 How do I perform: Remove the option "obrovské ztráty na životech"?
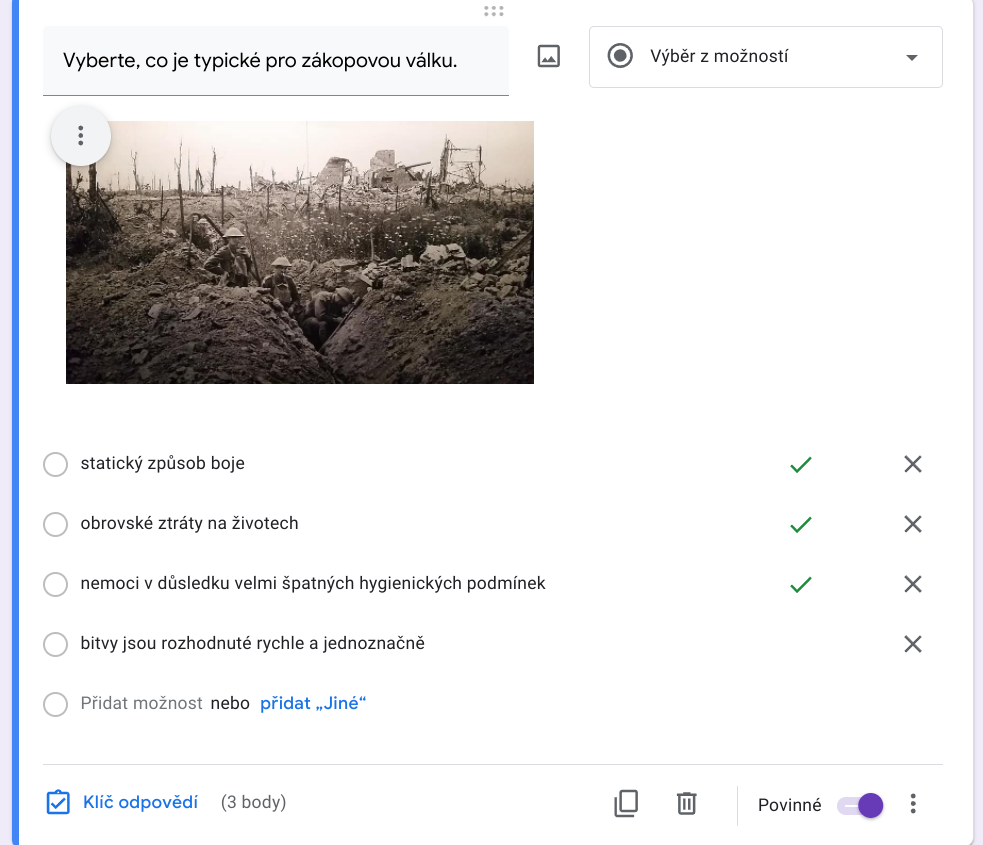[912, 524]
